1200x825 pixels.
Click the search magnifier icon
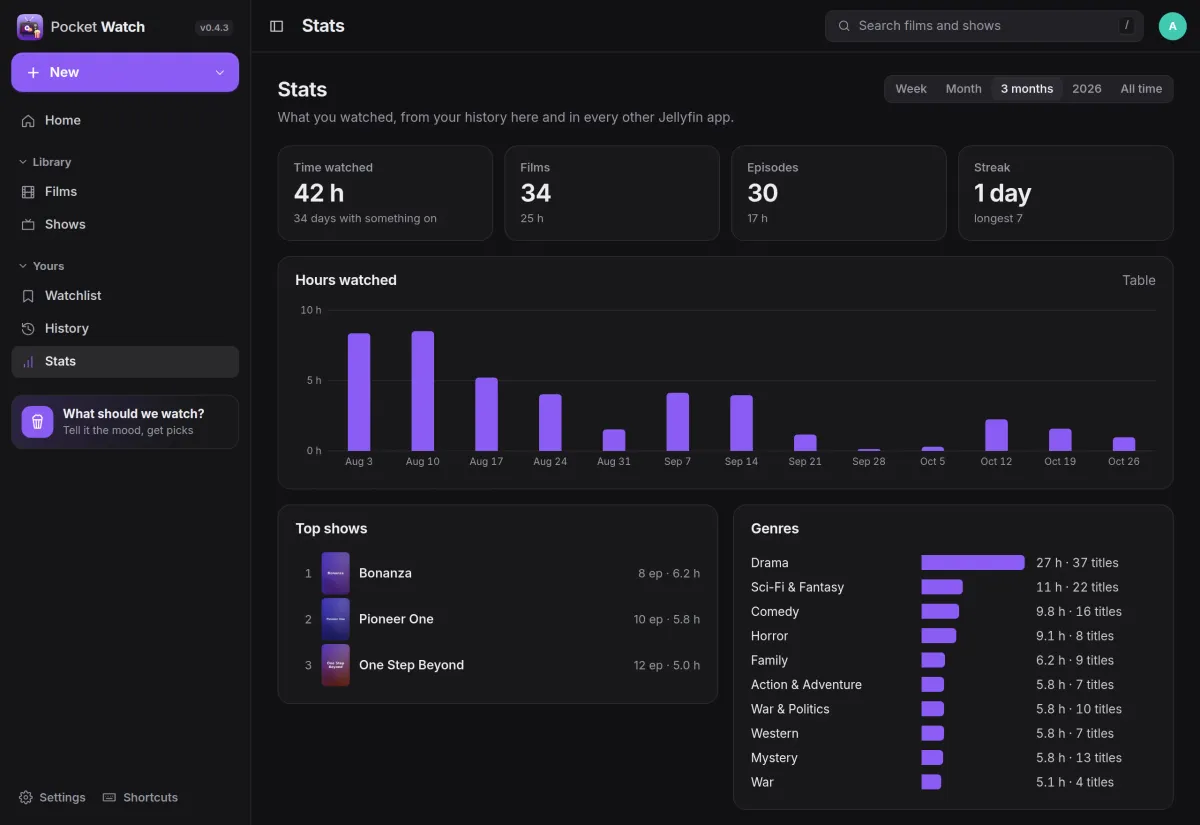pyautogui.click(x=844, y=26)
